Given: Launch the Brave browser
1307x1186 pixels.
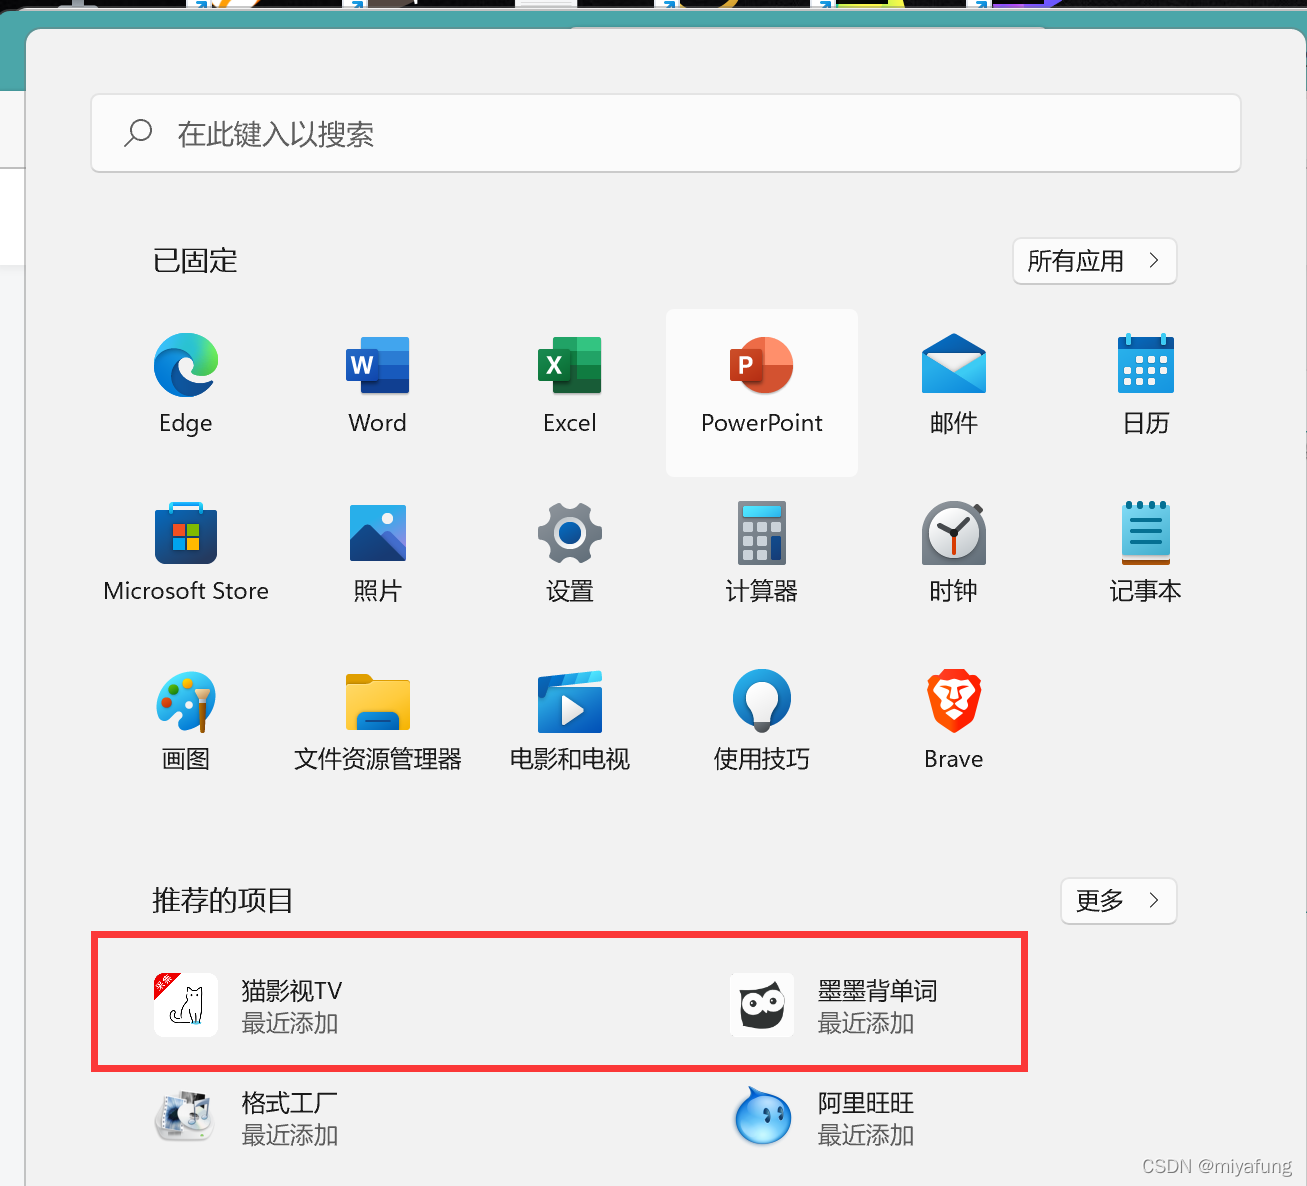Looking at the screenshot, I should pyautogui.click(x=954, y=700).
